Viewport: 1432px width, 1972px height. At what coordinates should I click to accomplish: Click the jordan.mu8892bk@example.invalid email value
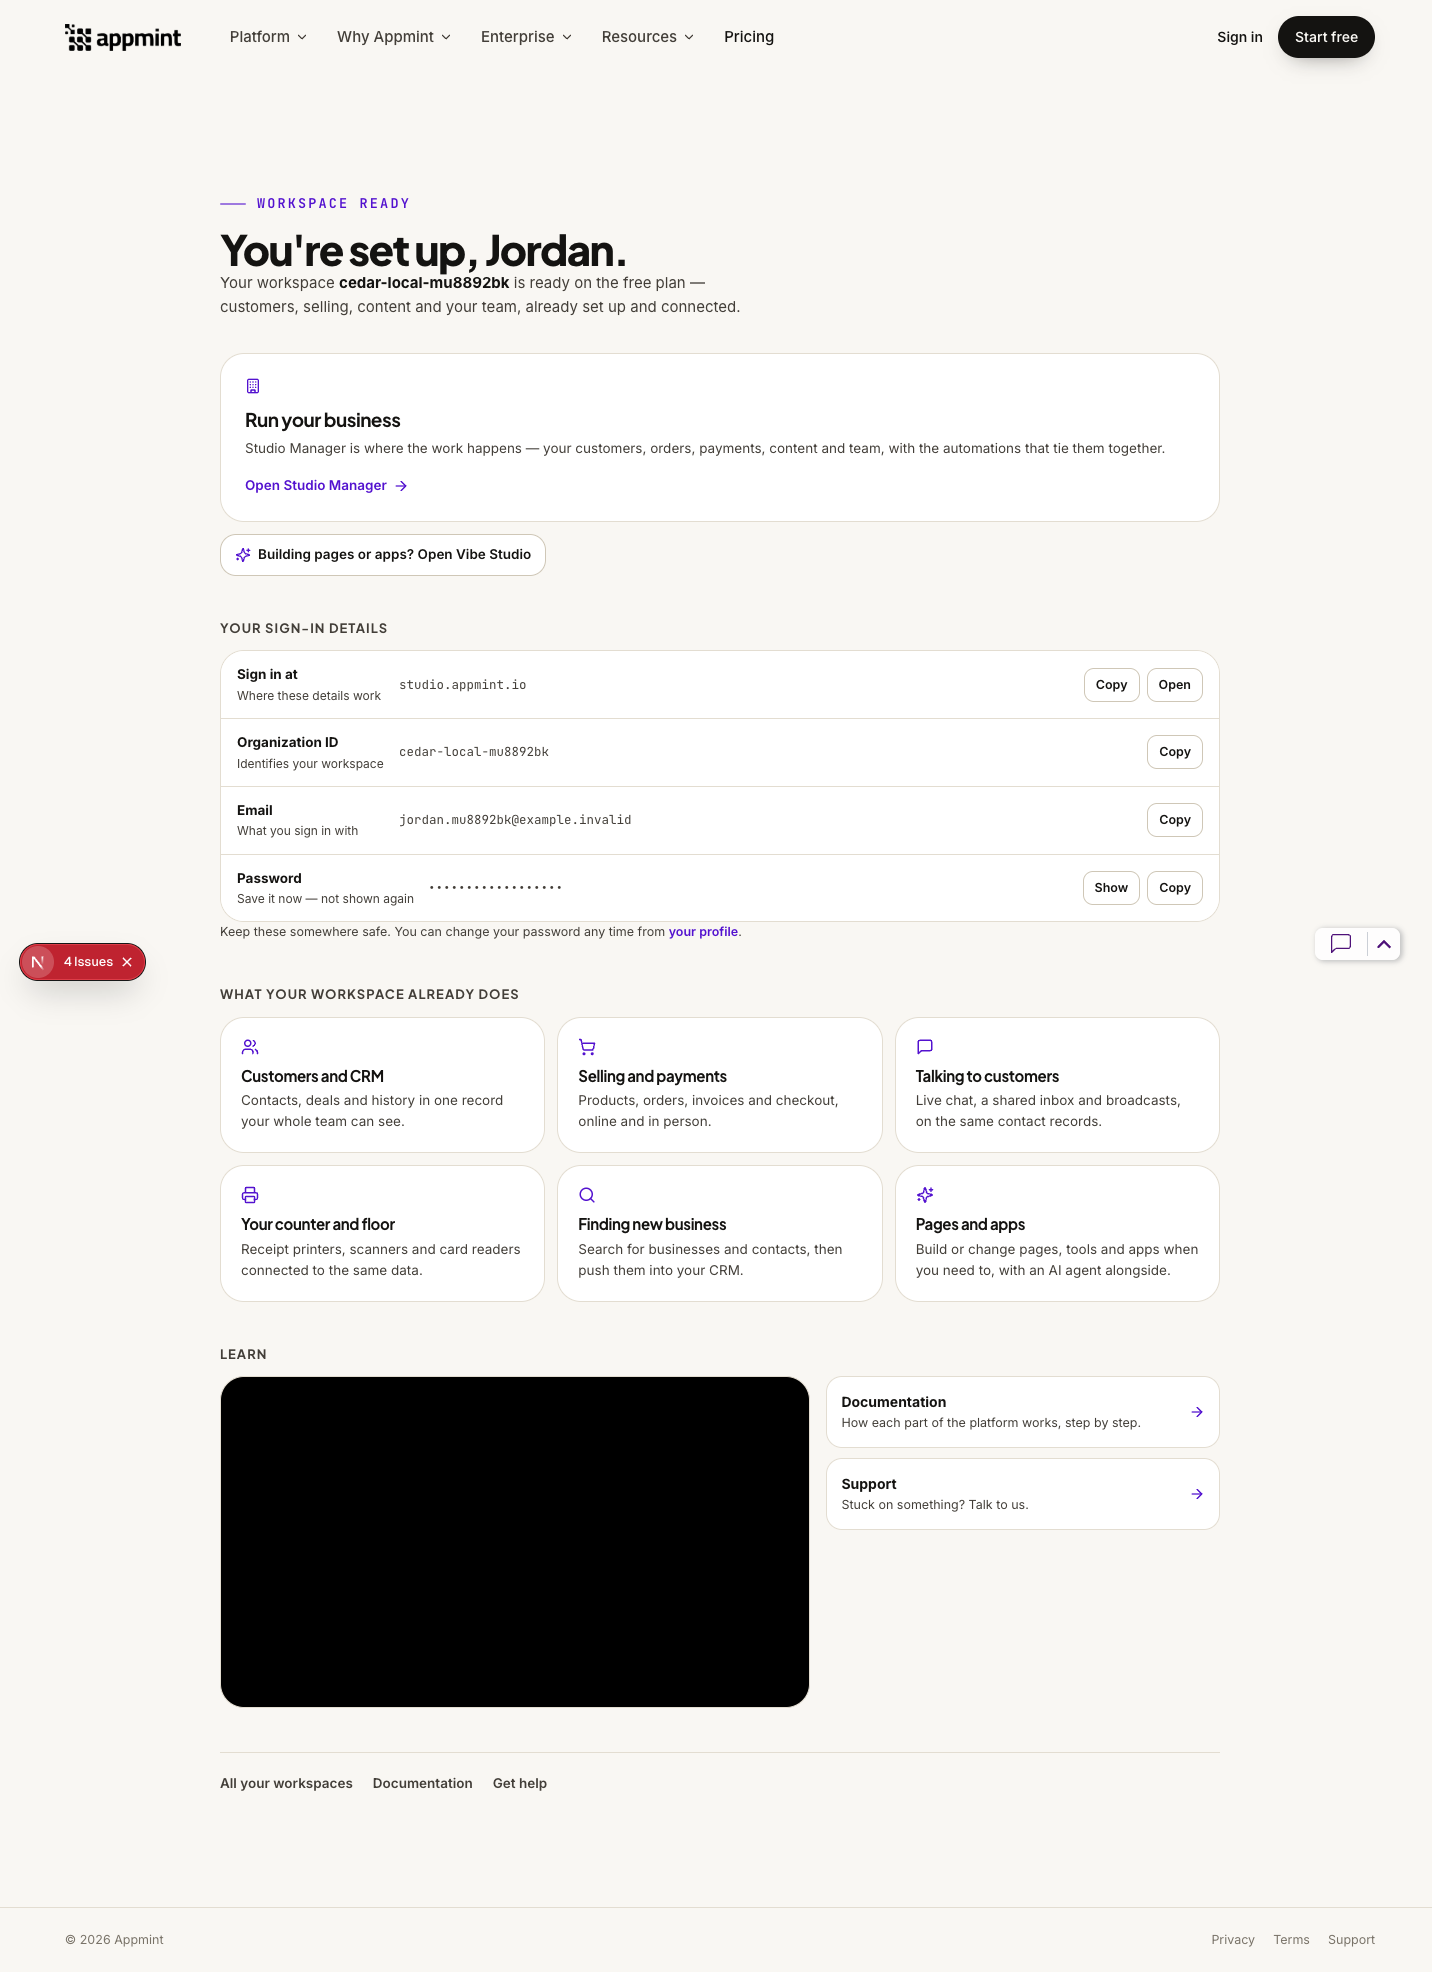(x=515, y=820)
